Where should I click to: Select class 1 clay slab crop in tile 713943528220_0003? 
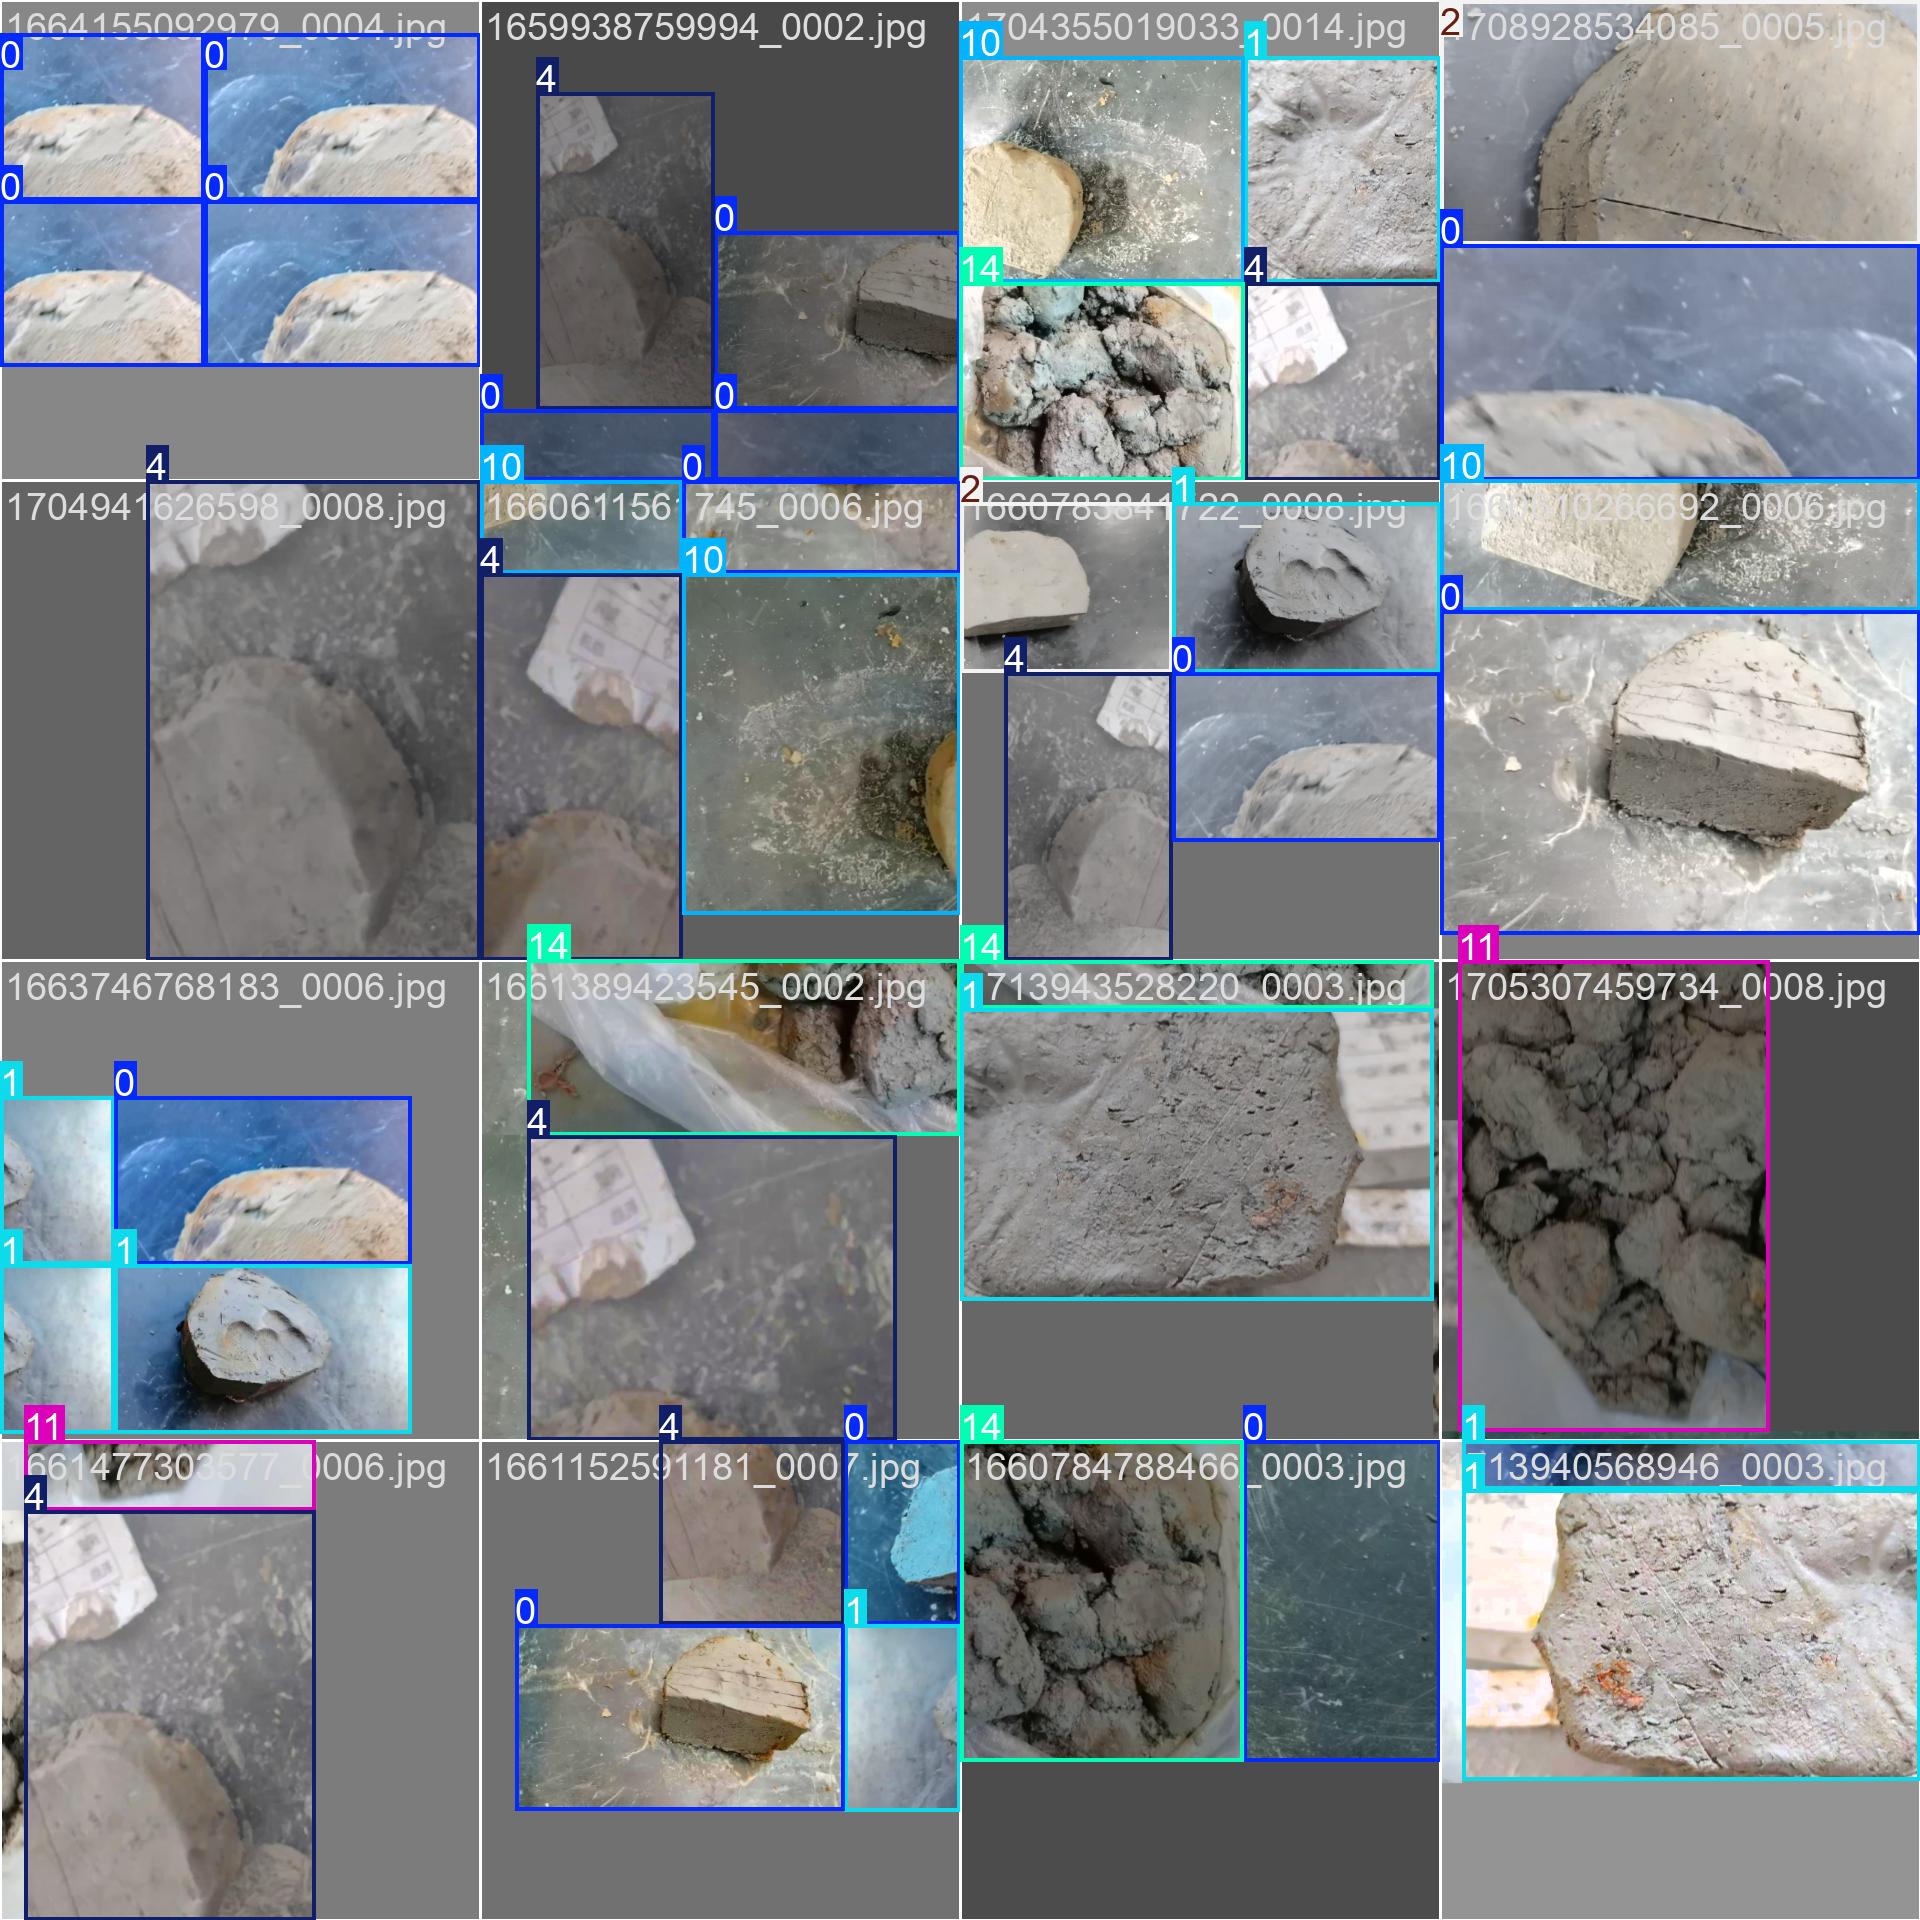tap(1197, 1154)
